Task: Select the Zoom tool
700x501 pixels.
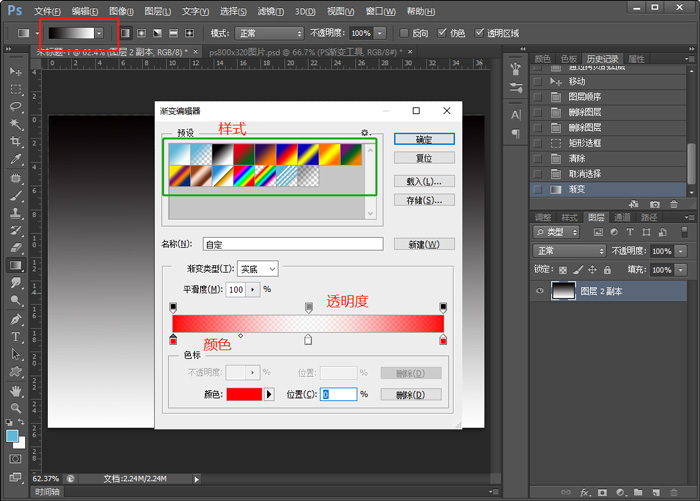Action: tap(16, 408)
